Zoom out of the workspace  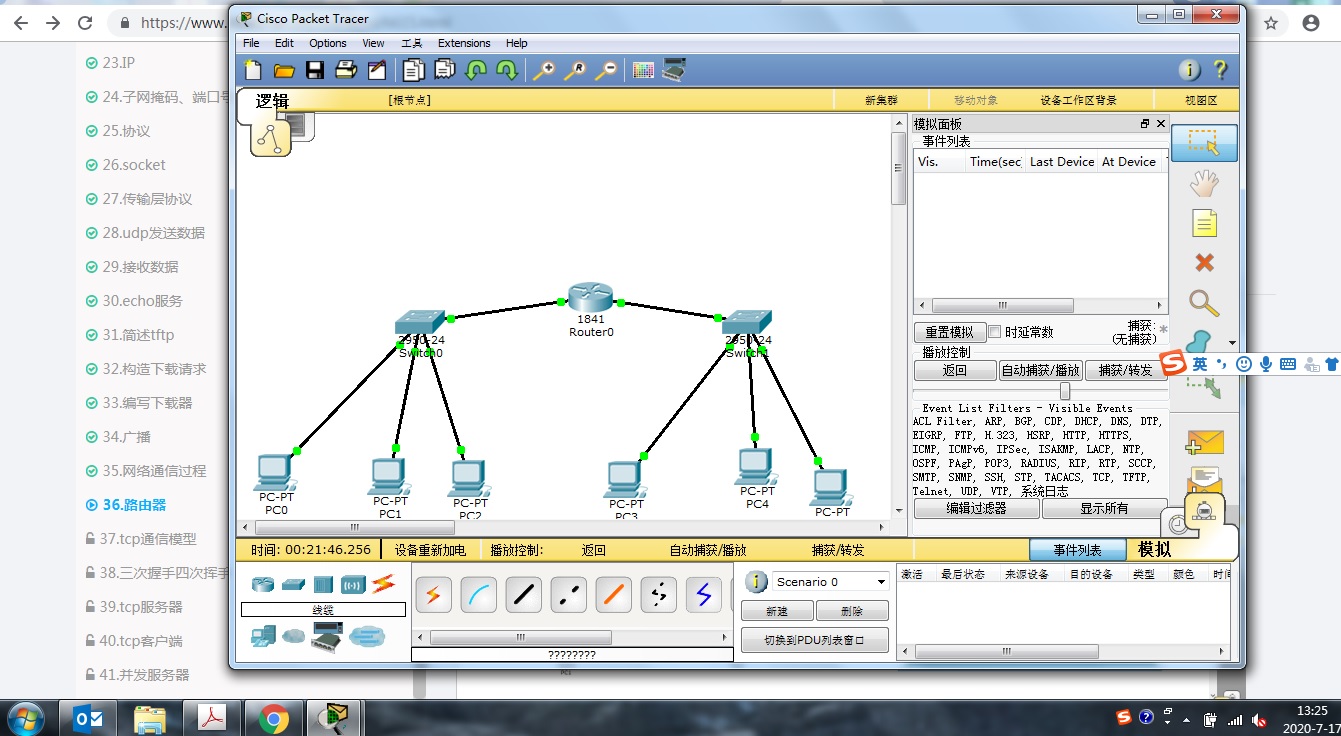[x=606, y=70]
